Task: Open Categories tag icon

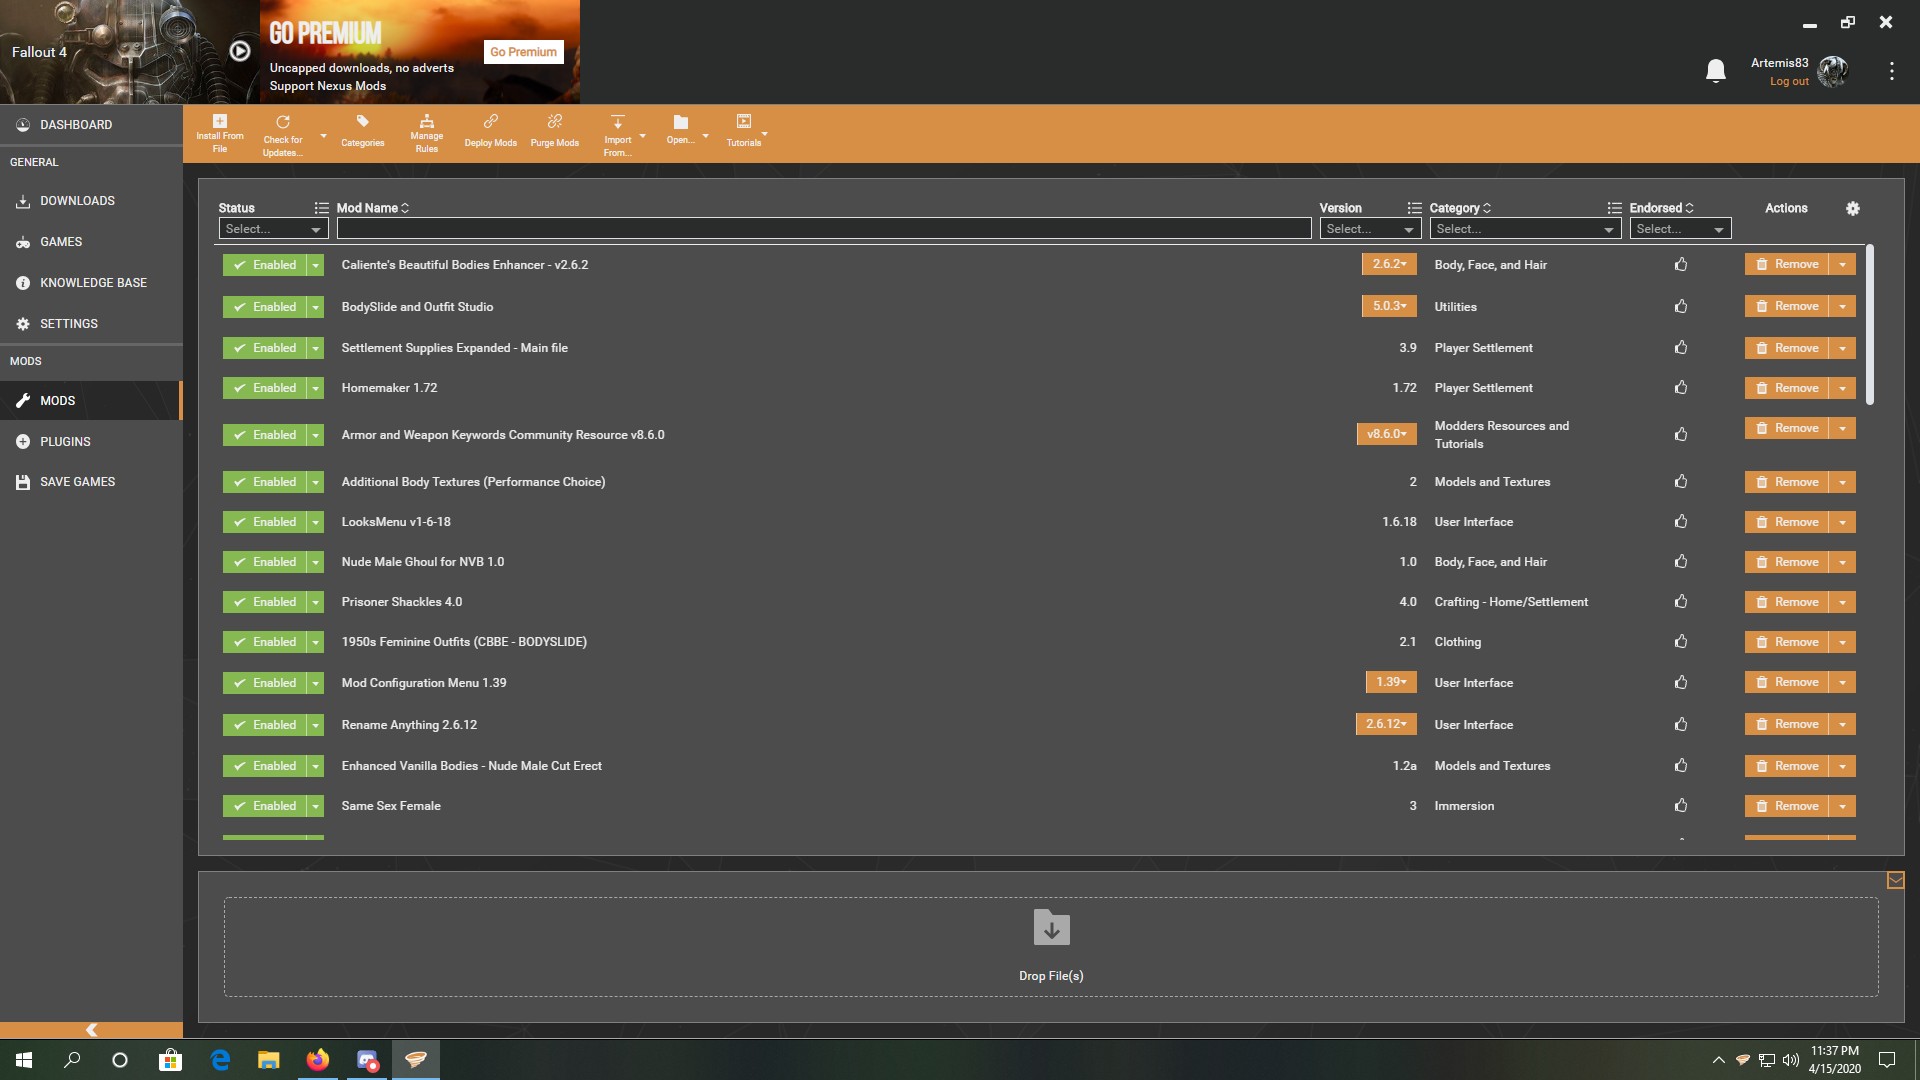Action: pyautogui.click(x=362, y=122)
